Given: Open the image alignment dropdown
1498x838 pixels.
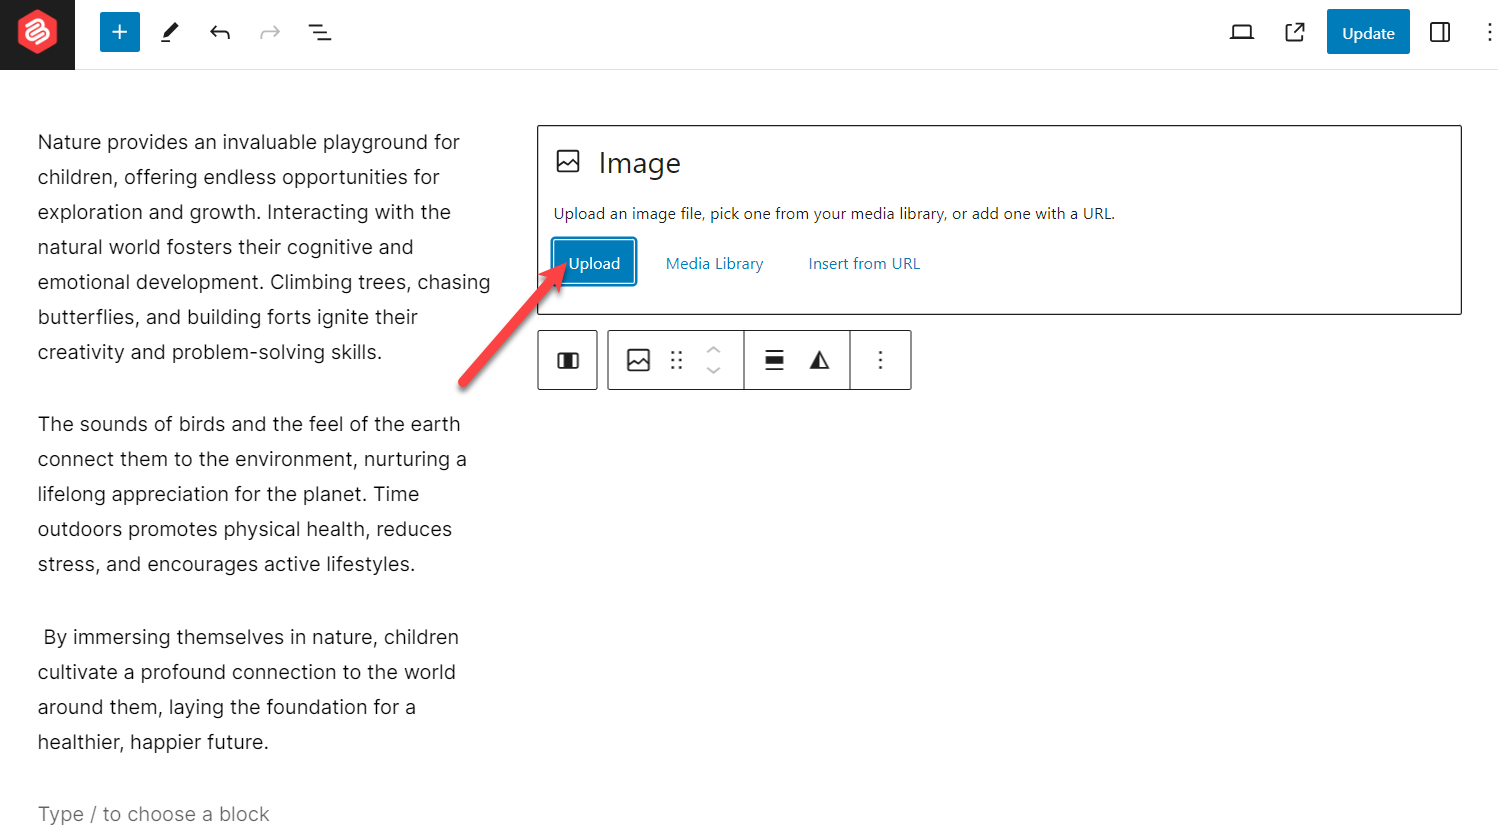Looking at the screenshot, I should point(773,360).
